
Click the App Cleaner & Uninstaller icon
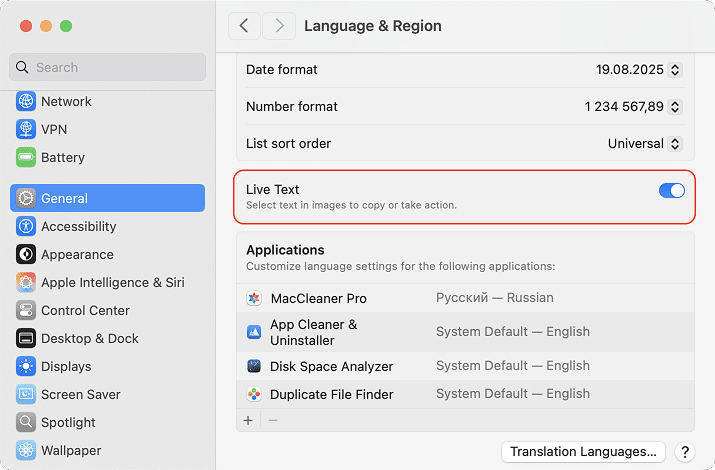254,332
